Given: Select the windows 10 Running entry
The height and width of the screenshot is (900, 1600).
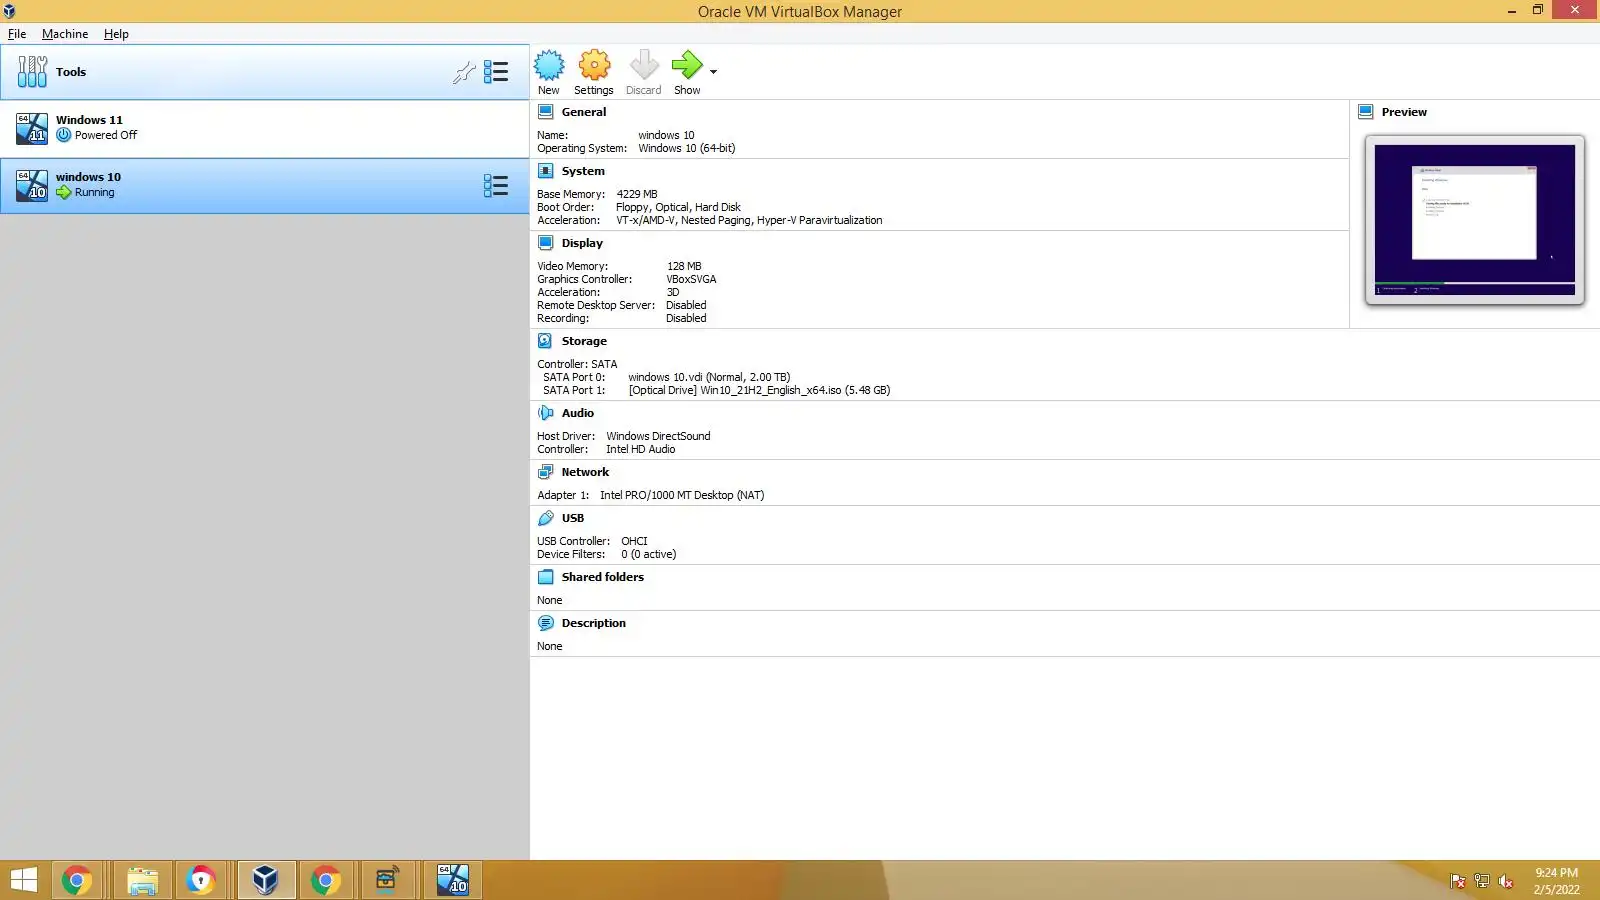Looking at the screenshot, I should point(264,185).
